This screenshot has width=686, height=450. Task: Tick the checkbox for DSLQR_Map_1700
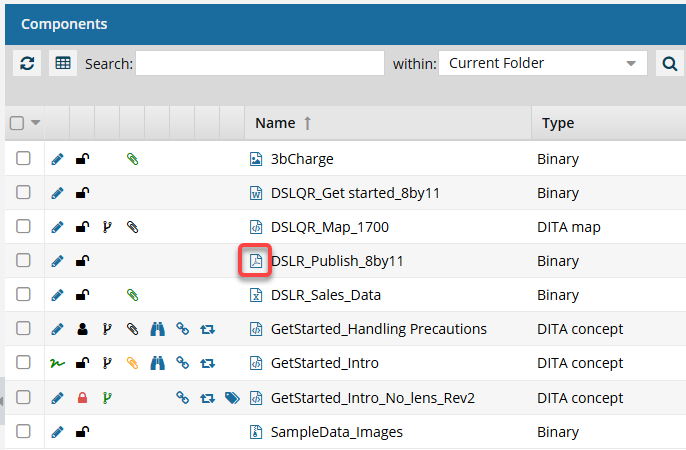[x=24, y=227]
